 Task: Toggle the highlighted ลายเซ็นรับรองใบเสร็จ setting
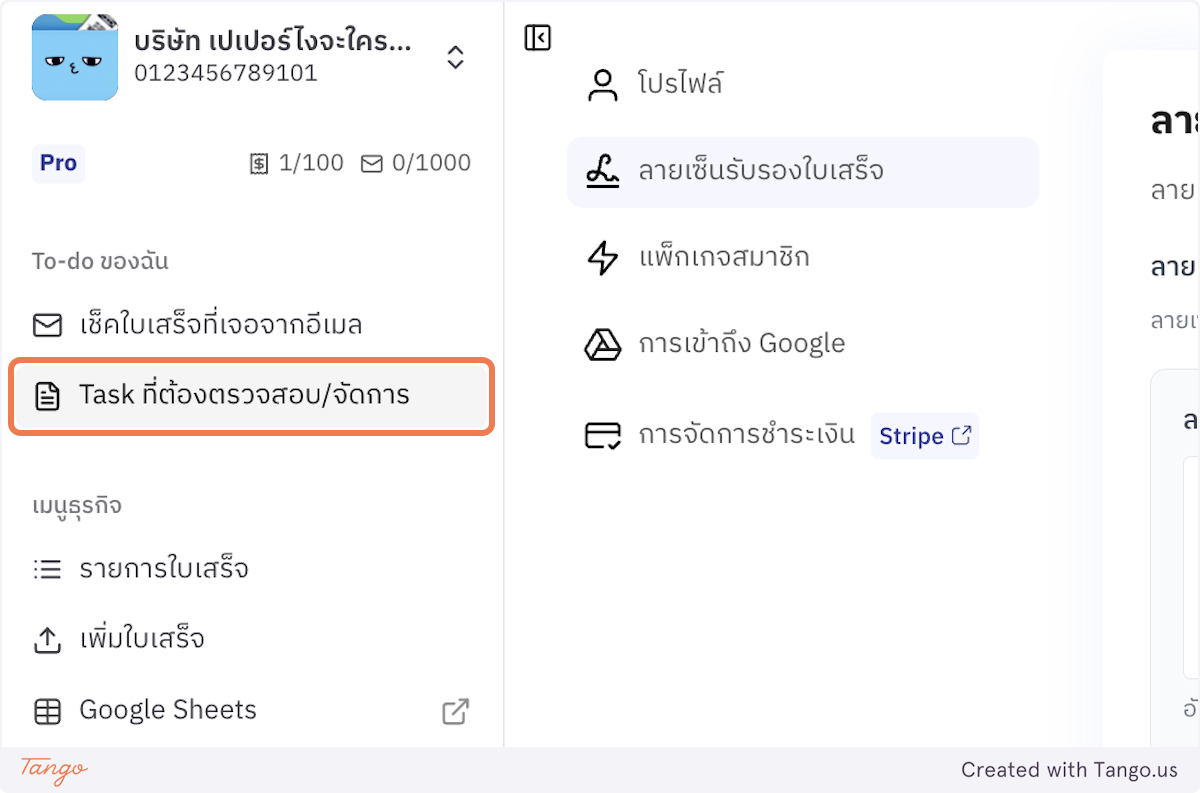point(803,172)
